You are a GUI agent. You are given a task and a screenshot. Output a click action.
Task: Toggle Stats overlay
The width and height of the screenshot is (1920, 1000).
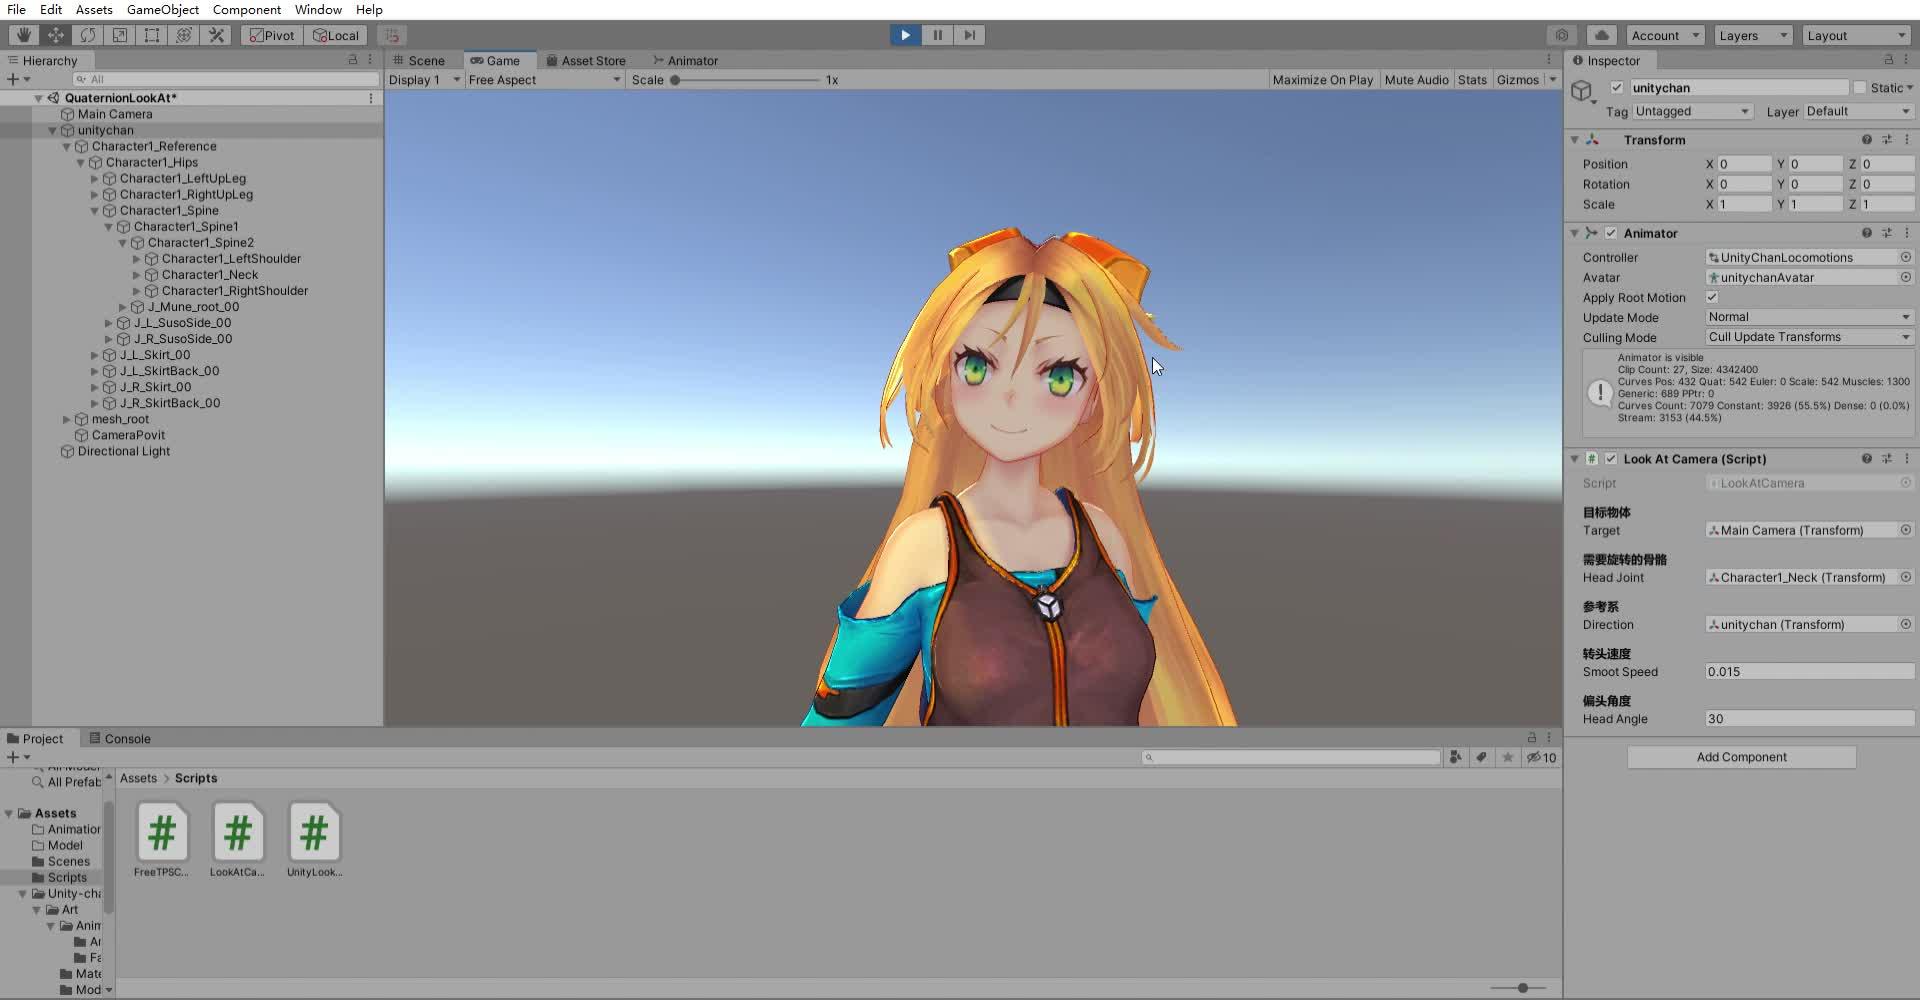[x=1472, y=80]
